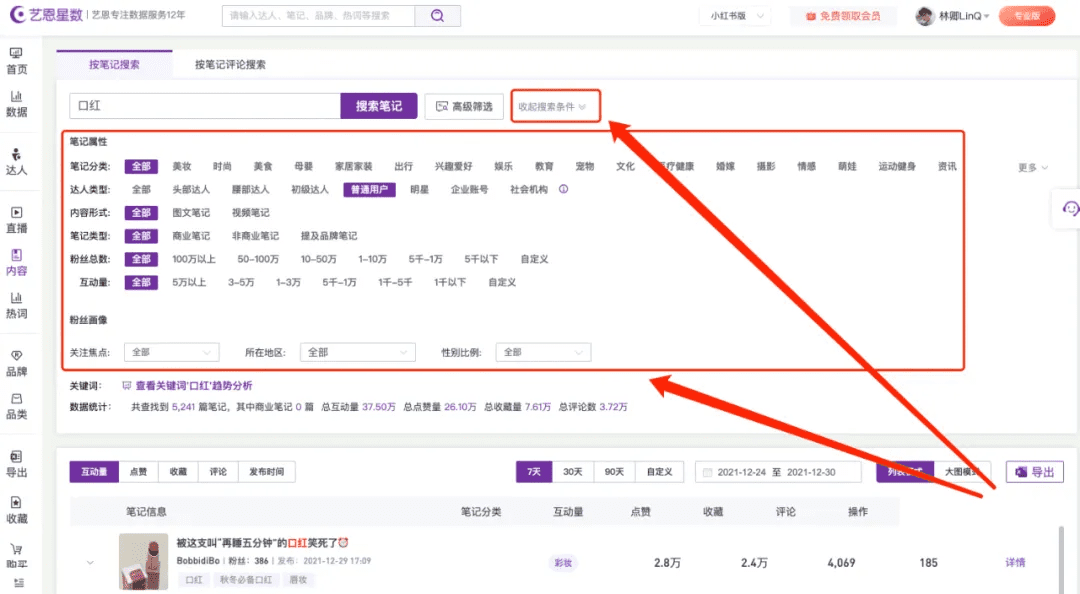Screen dimensions: 1080x594
Task: Switch to 按笔记搜索 tab
Action: [x=114, y=64]
